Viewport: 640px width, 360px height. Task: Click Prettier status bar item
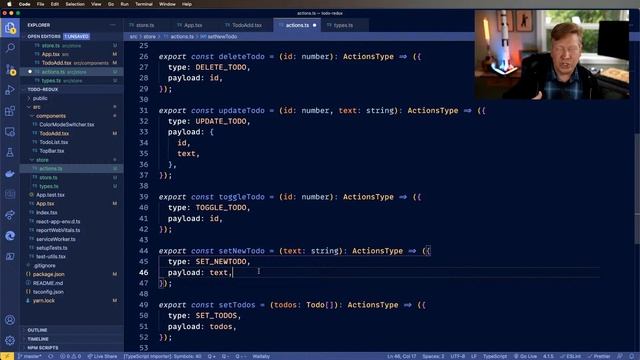[599, 356]
